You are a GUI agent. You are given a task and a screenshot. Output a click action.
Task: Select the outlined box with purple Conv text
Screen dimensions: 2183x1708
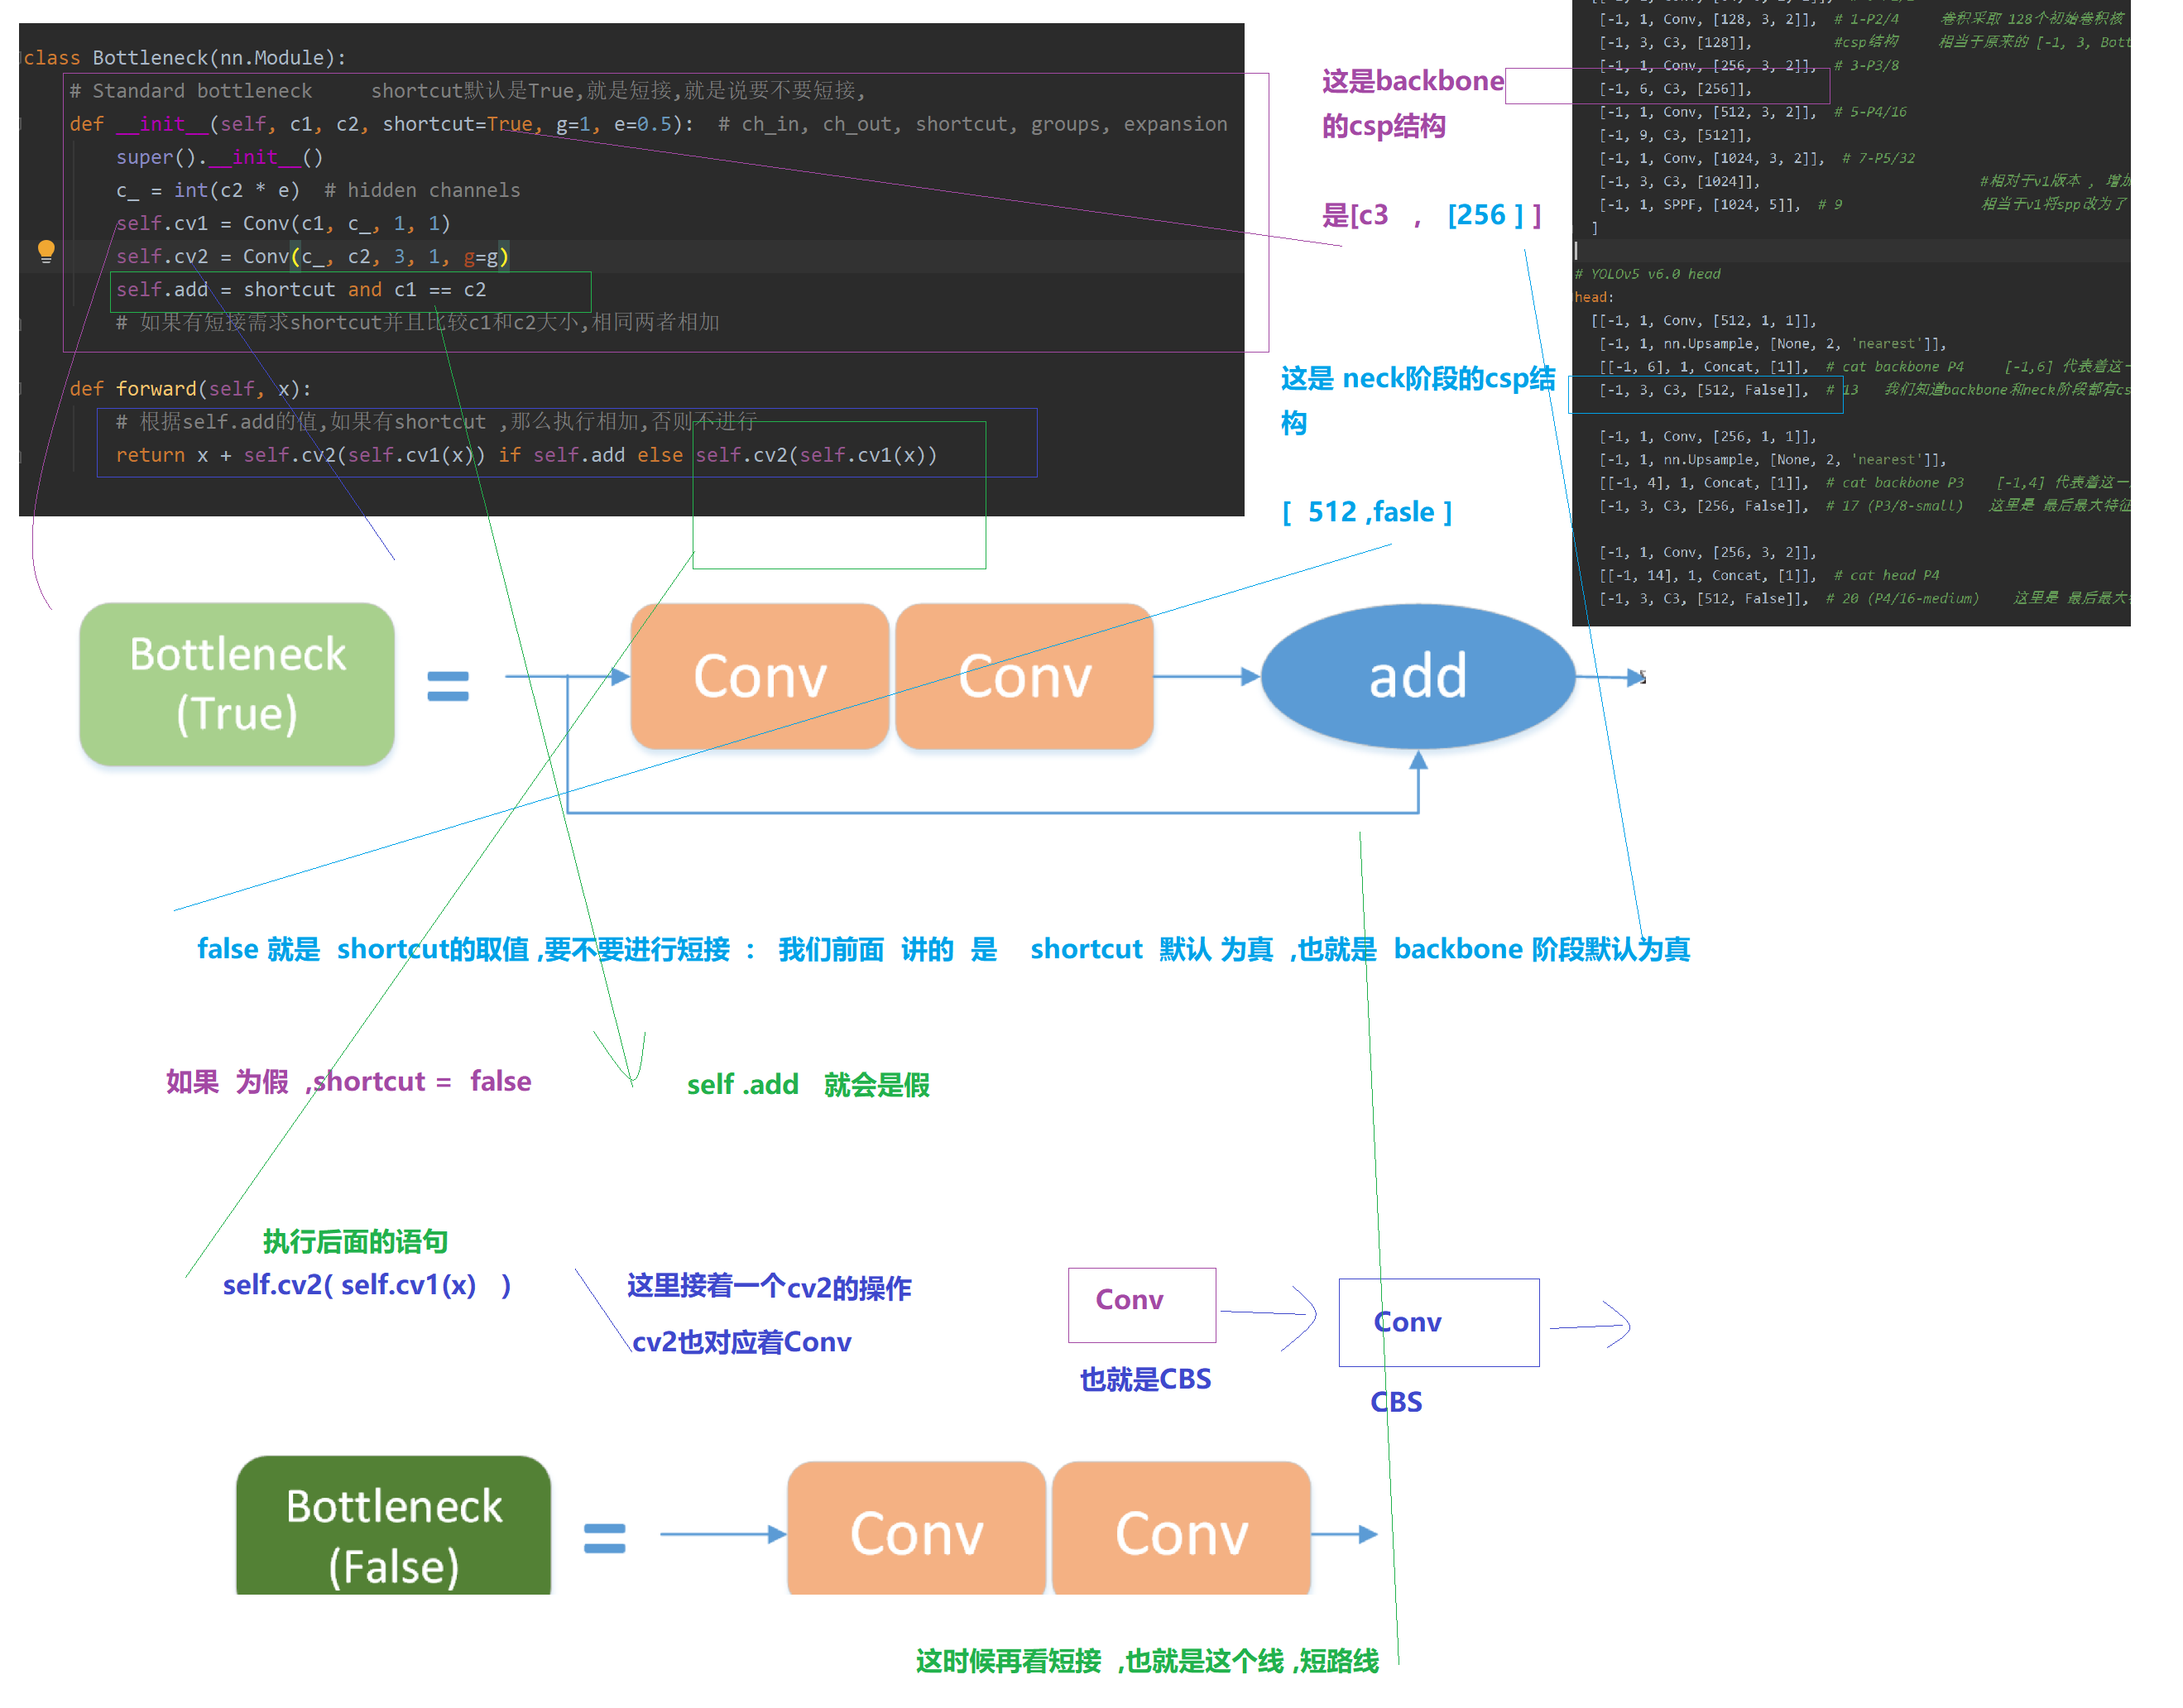click(x=1142, y=1305)
